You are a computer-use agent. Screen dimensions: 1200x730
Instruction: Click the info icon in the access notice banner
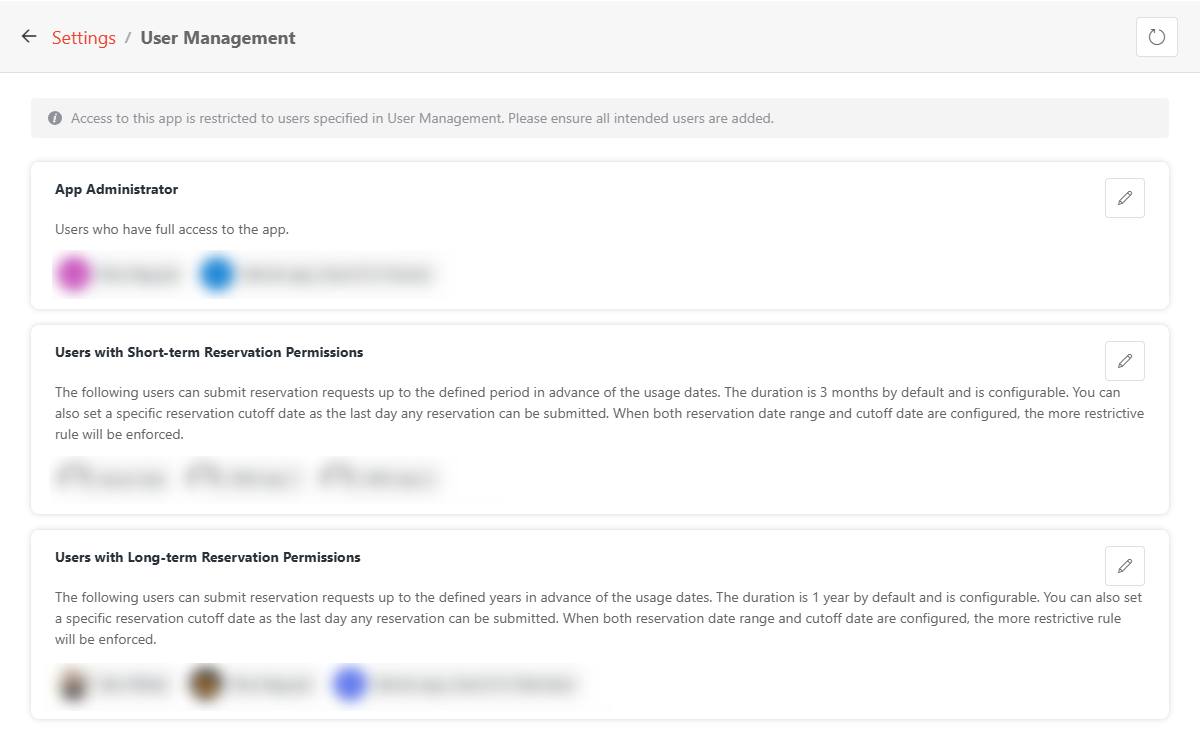coord(55,117)
